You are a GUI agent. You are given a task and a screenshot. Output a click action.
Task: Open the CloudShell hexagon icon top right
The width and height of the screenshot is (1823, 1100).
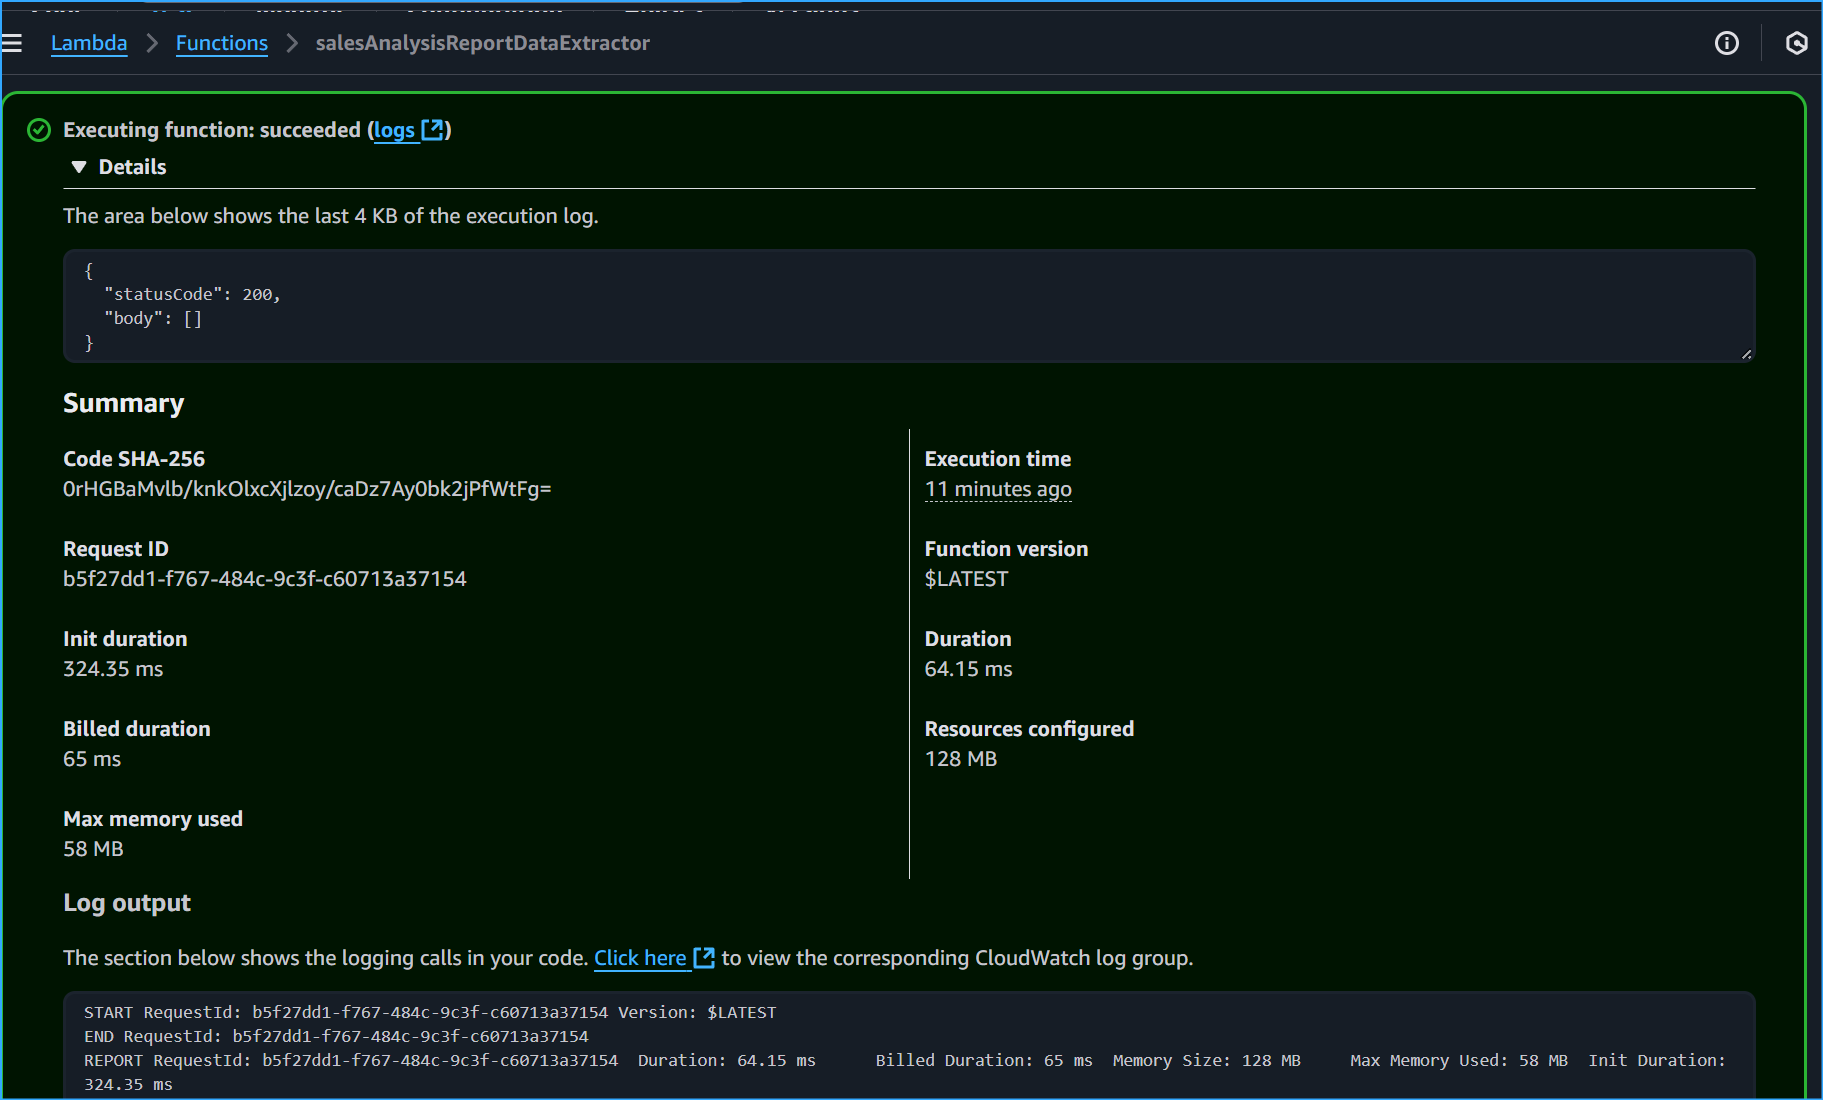coord(1797,43)
